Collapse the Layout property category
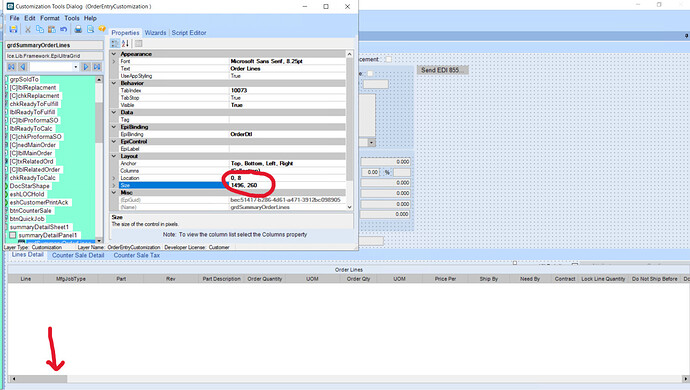 click(114, 156)
